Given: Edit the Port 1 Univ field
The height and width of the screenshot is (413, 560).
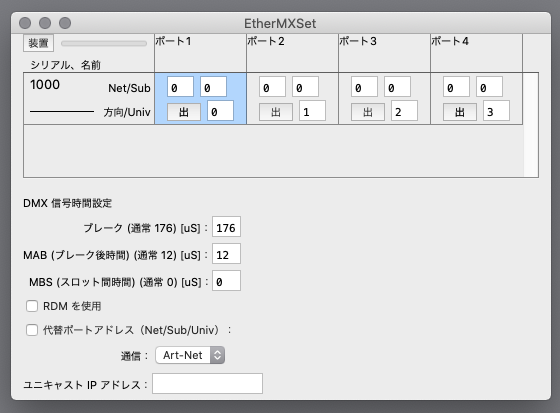Looking at the screenshot, I should (x=220, y=111).
